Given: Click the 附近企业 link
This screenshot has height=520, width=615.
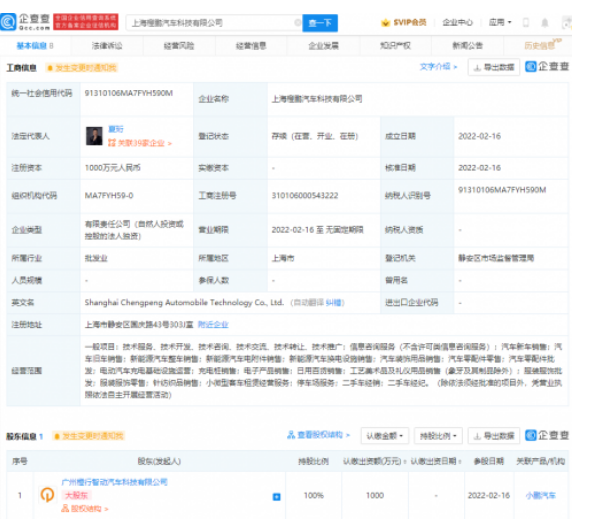Looking at the screenshot, I should point(213,324).
